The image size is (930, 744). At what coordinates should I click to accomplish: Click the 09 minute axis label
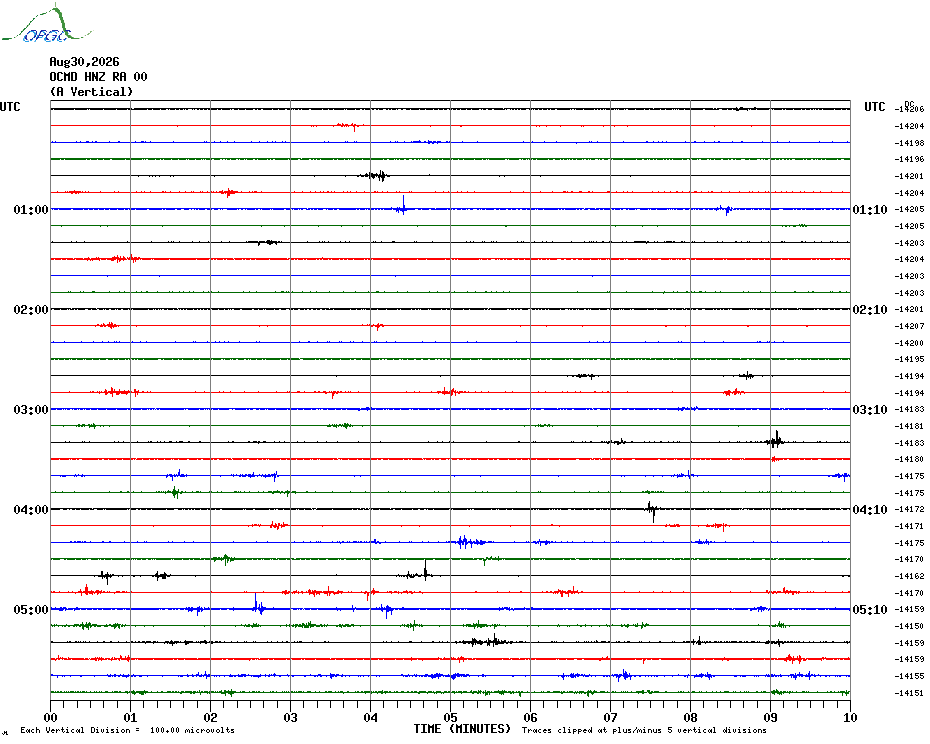pyautogui.click(x=770, y=717)
